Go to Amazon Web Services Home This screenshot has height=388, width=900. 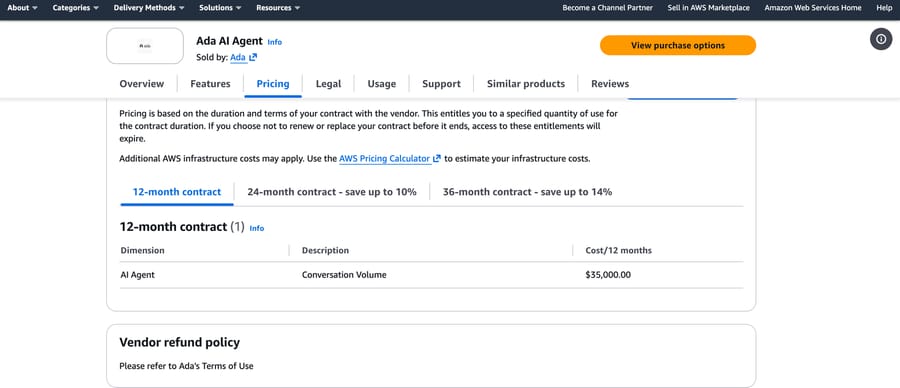pyautogui.click(x=813, y=8)
